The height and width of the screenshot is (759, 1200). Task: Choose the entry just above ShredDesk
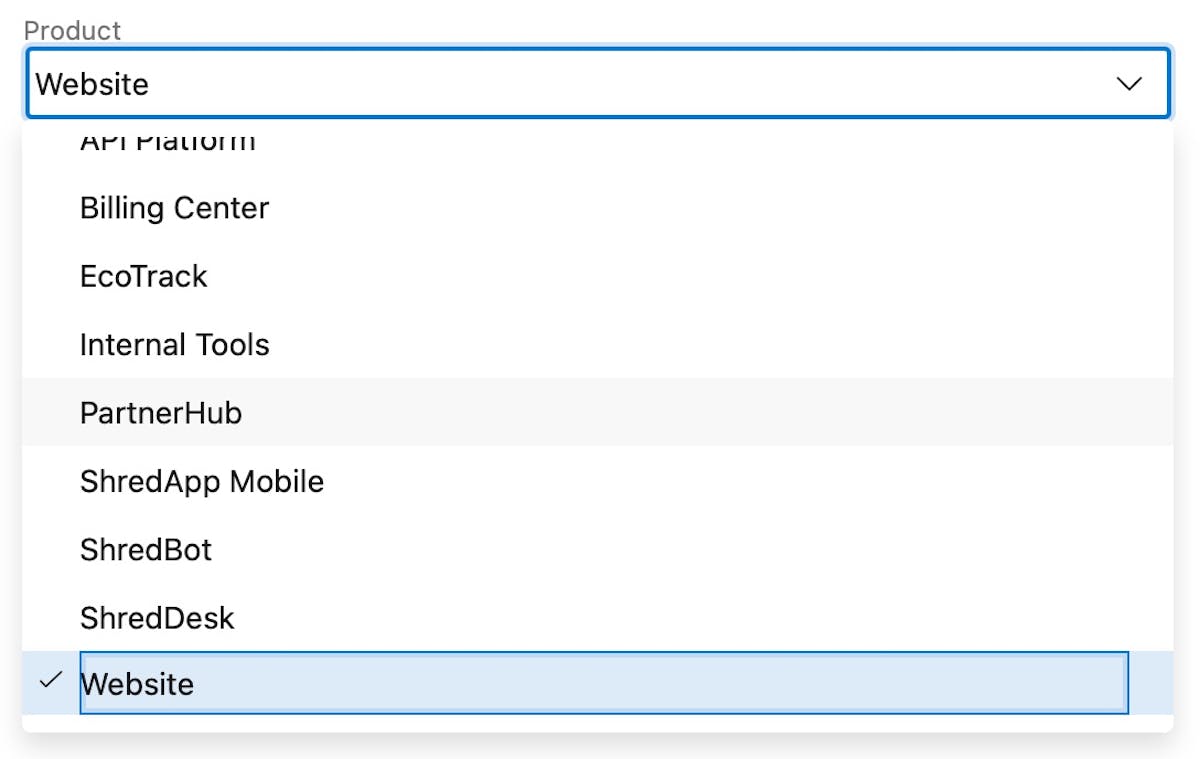pyautogui.click(x=146, y=549)
